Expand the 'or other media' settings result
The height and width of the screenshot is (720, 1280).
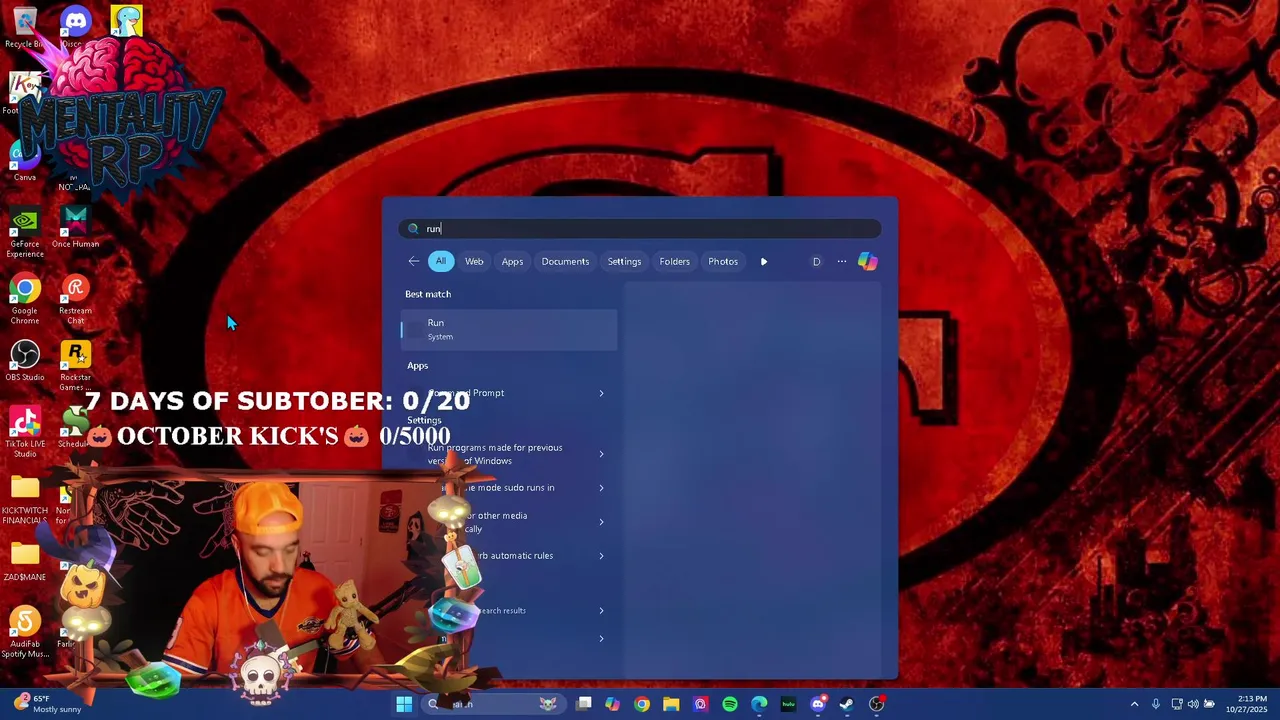tap(601, 522)
